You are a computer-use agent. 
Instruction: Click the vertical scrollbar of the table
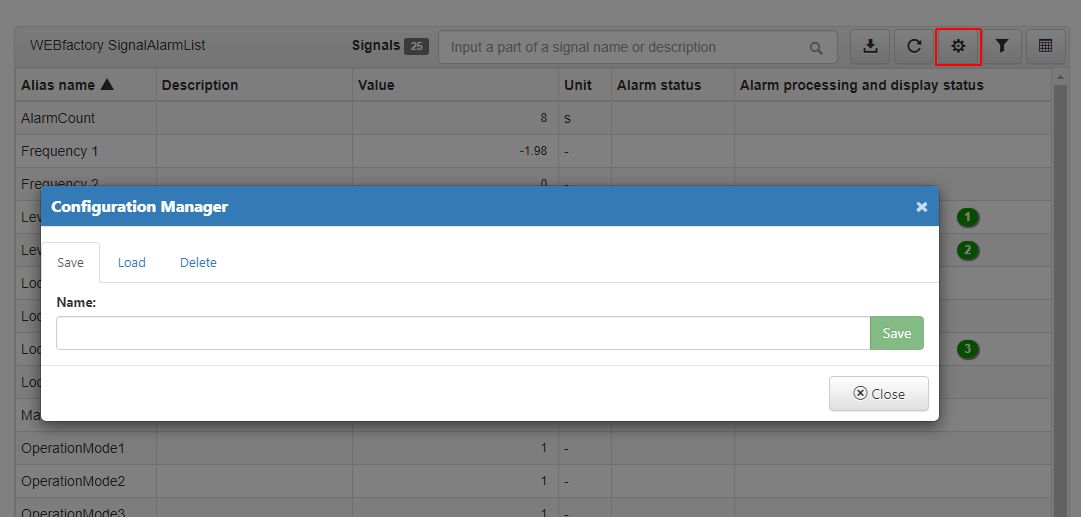click(x=1060, y=296)
